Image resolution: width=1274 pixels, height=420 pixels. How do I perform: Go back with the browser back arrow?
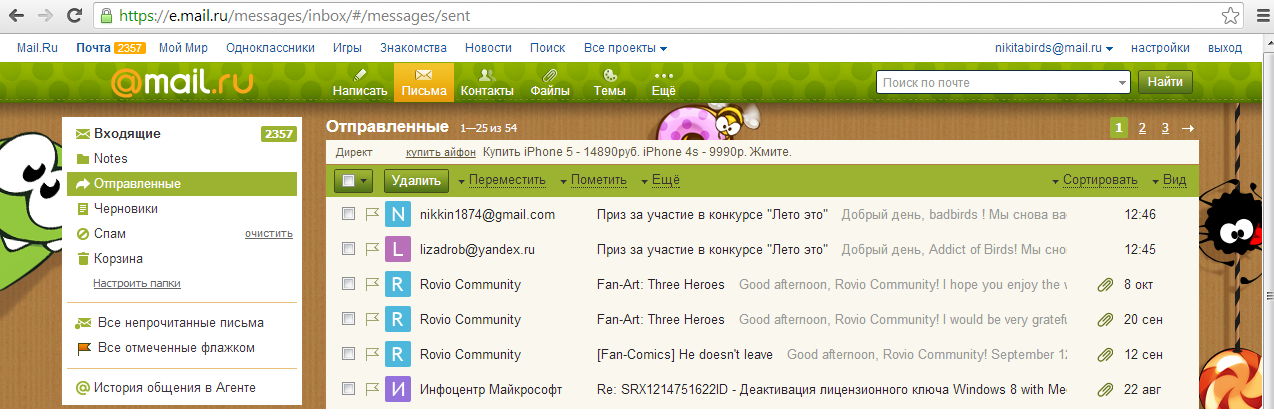(18, 16)
